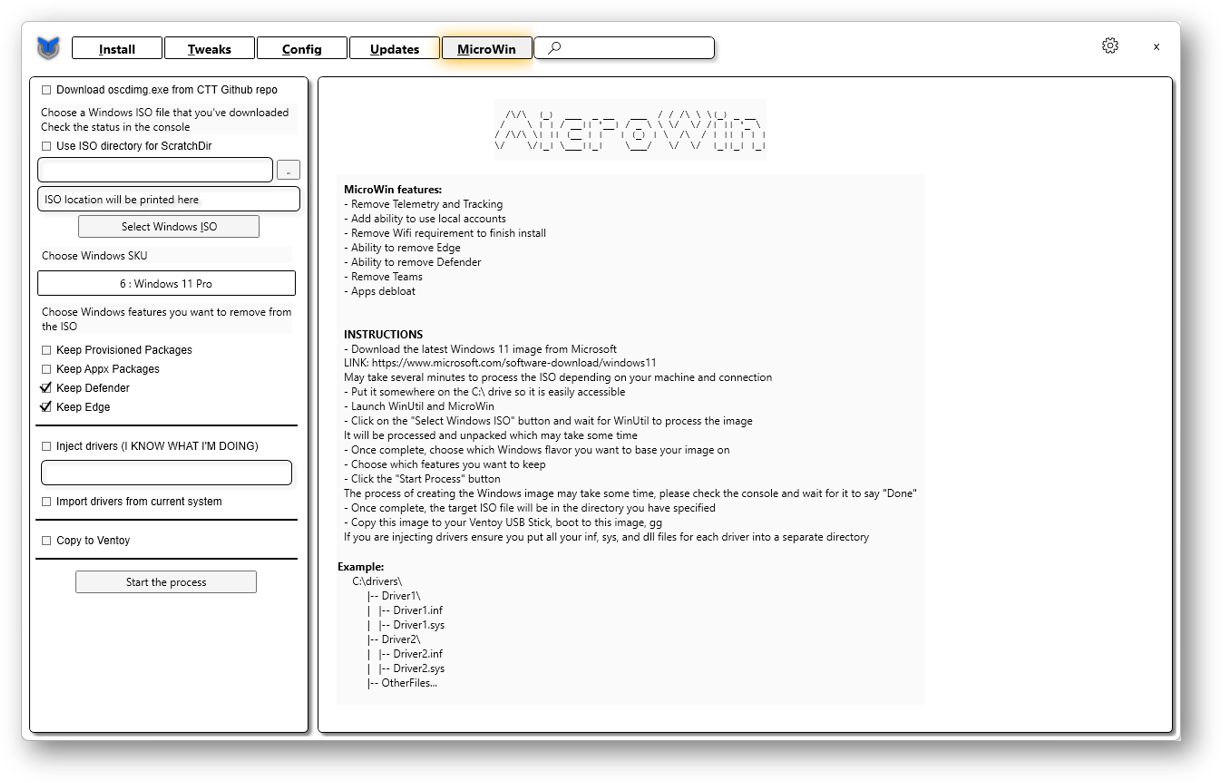This screenshot has width=1223, height=783.
Task: Switch to the Tweaks tab
Action: (209, 48)
